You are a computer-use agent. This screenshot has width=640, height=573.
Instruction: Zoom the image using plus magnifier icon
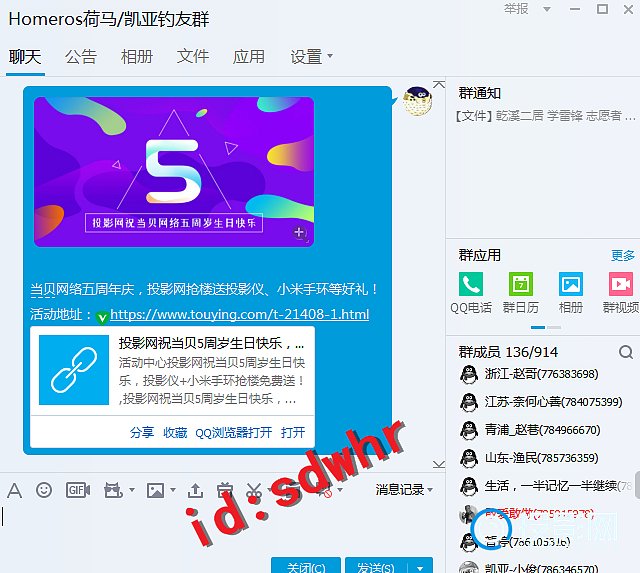300,233
